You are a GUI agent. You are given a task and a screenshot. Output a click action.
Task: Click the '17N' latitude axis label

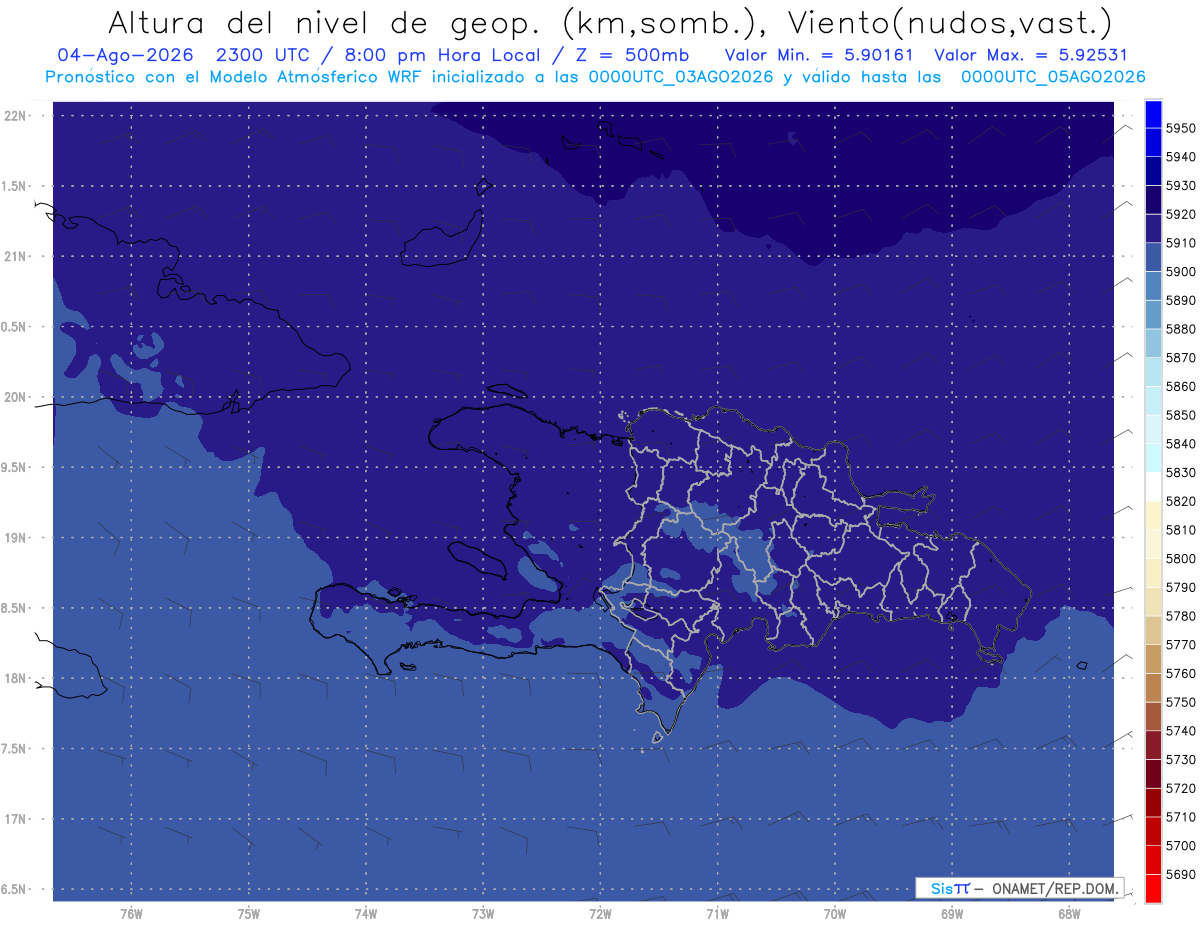pos(15,819)
